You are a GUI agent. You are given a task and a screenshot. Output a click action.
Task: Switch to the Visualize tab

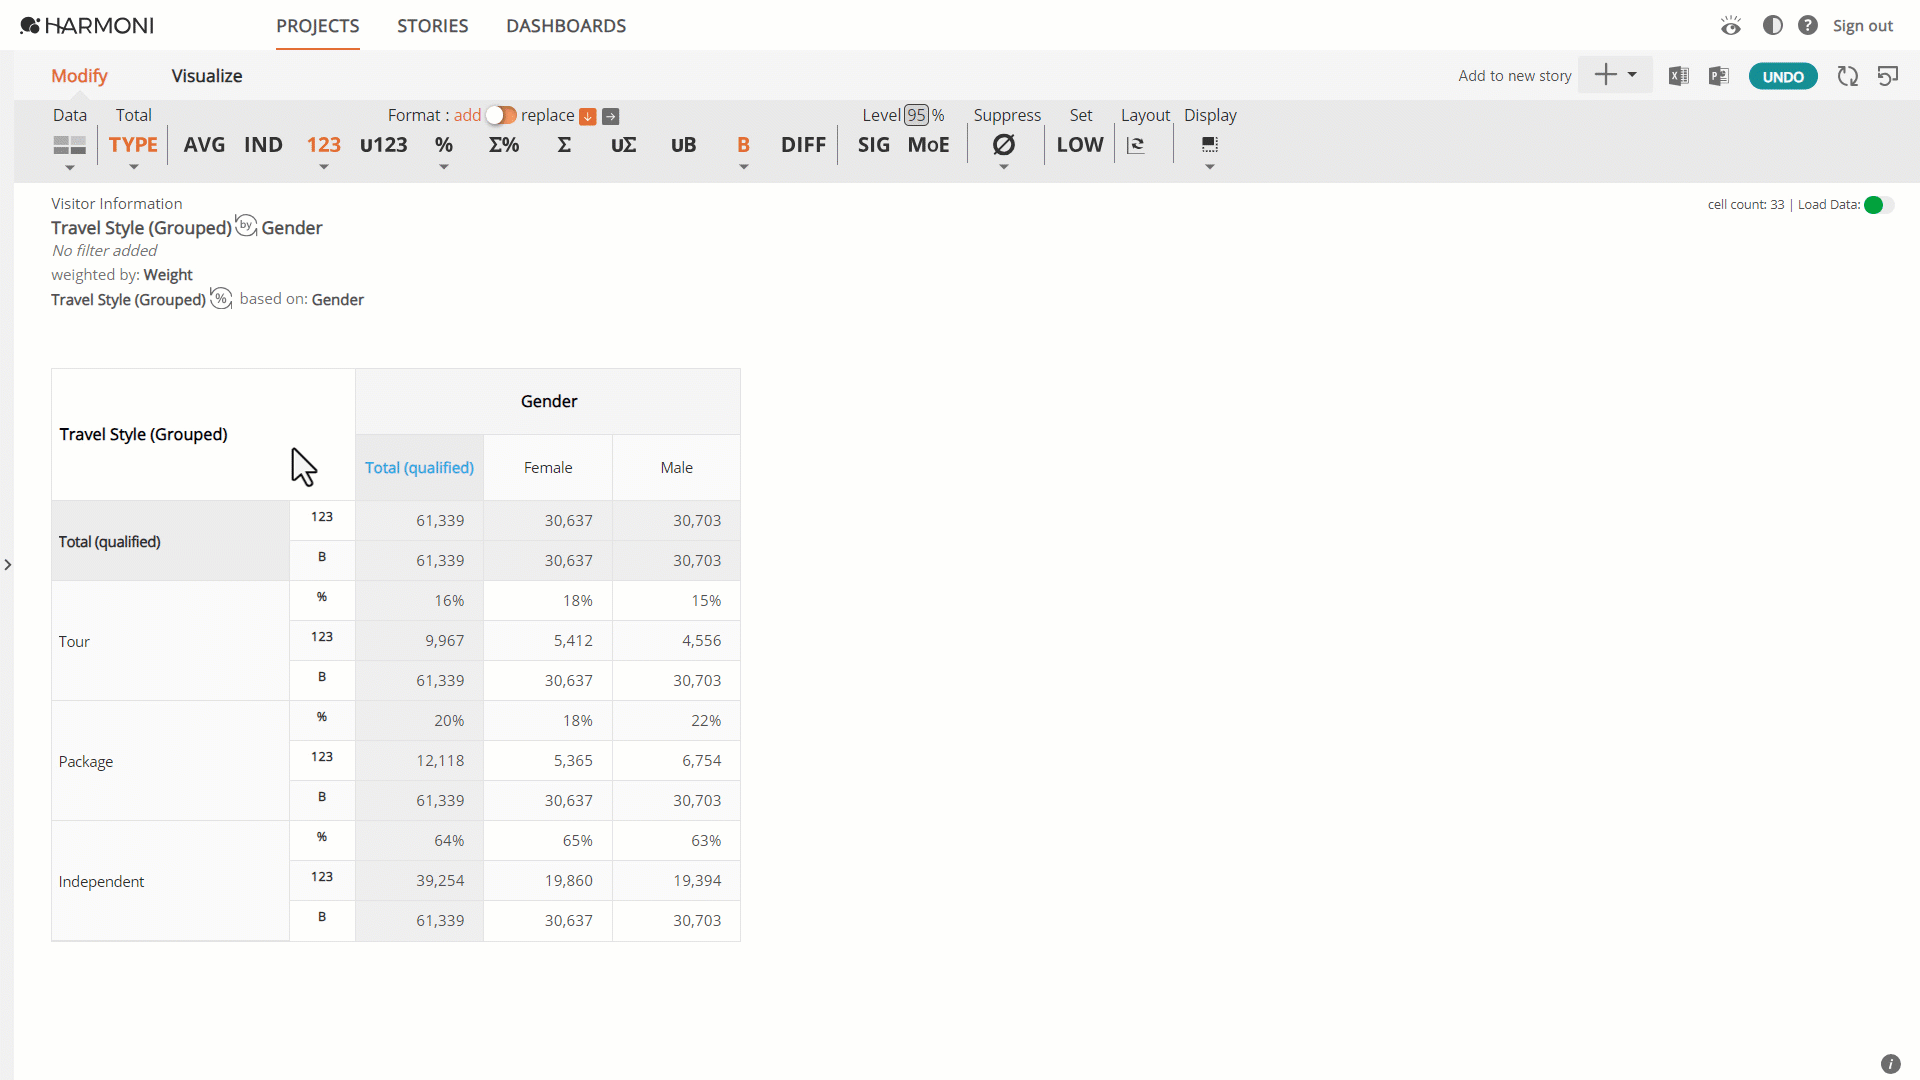tap(207, 76)
